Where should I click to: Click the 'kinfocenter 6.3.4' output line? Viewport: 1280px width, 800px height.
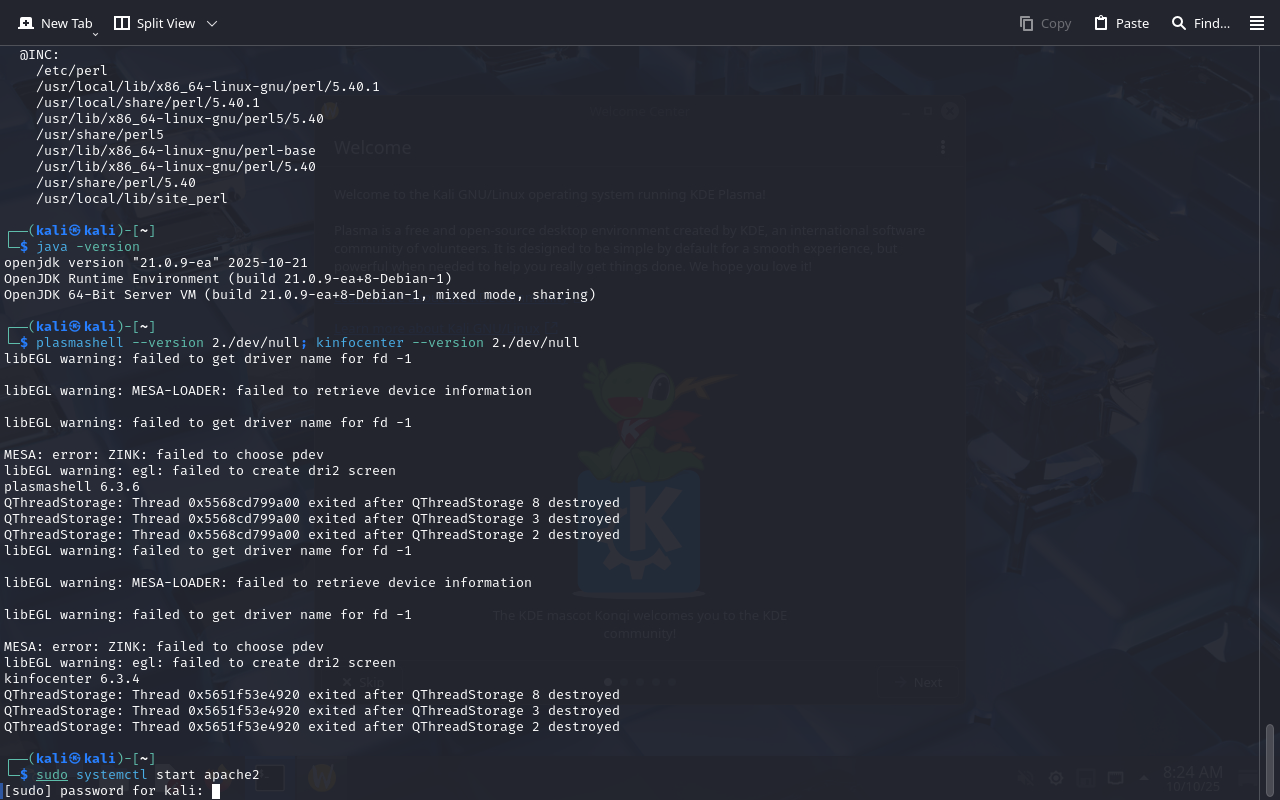tap(72, 679)
